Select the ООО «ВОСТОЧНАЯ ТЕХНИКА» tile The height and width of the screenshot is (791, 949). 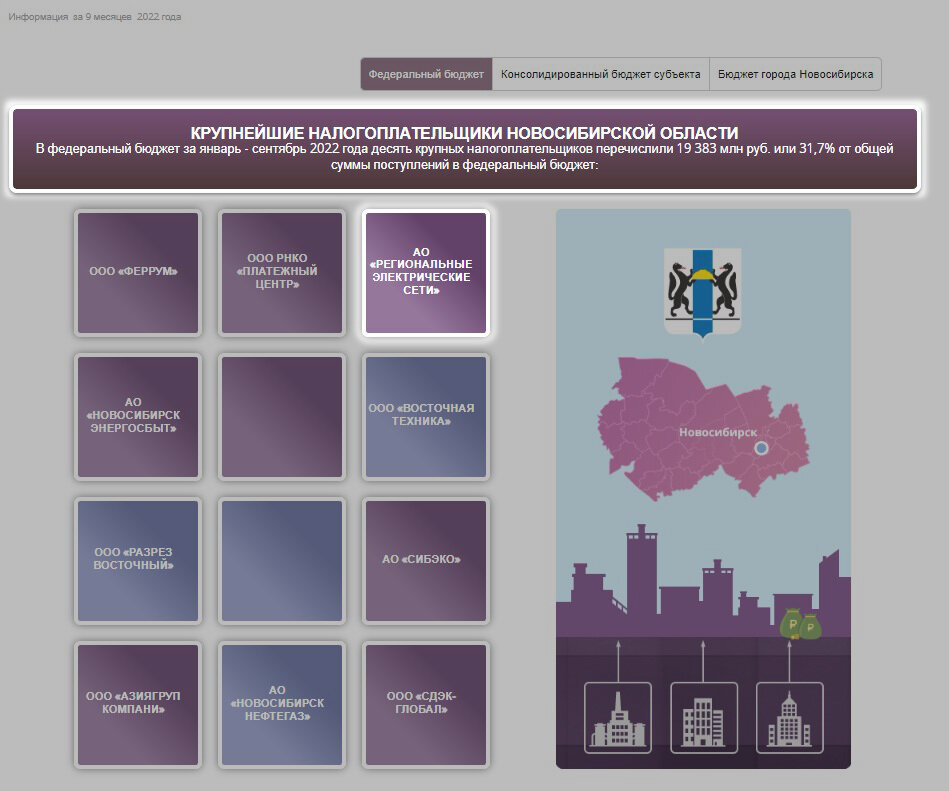426,416
